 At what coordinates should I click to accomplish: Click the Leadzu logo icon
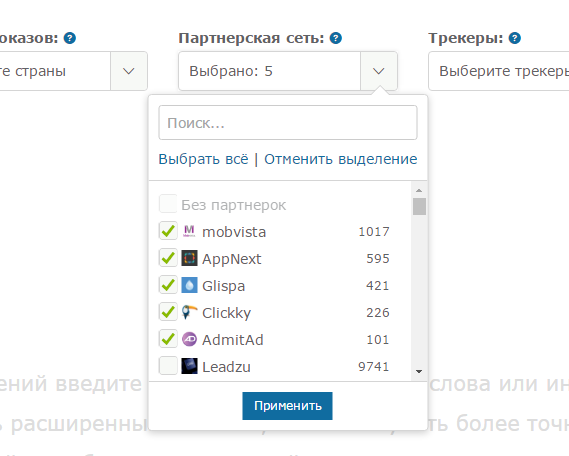click(x=189, y=366)
